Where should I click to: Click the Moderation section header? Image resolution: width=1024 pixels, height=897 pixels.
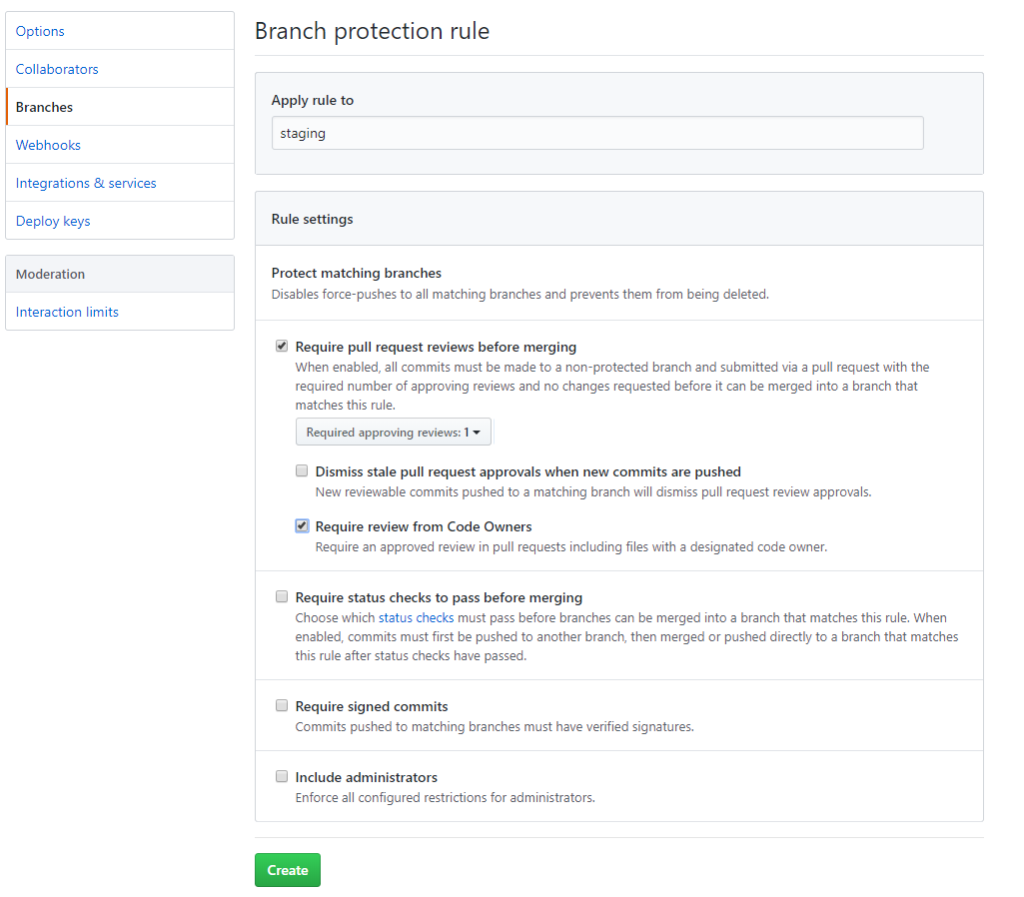[x=50, y=274]
